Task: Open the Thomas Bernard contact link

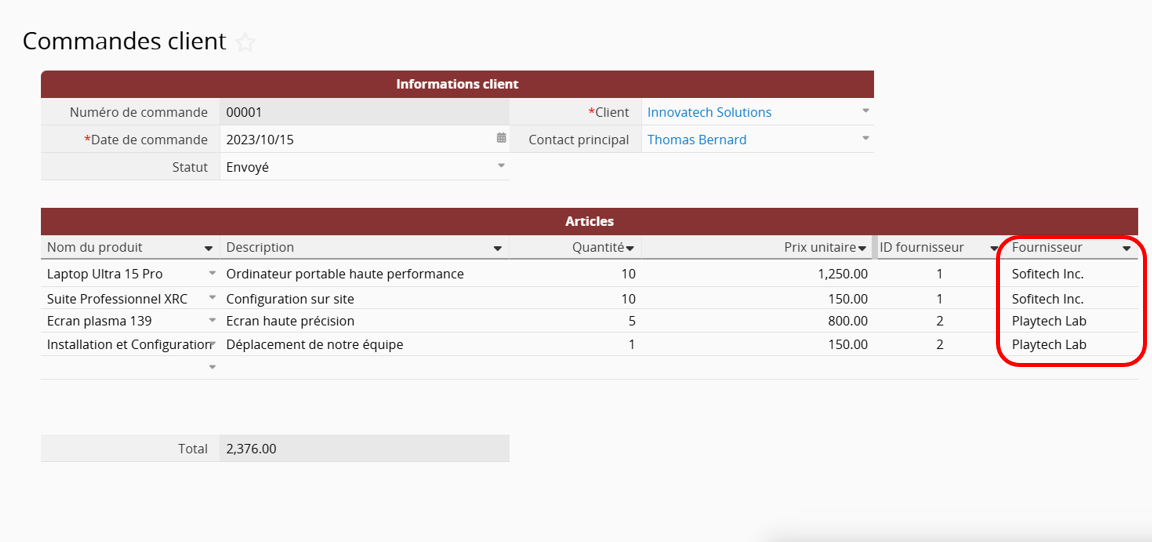Action: tap(696, 140)
